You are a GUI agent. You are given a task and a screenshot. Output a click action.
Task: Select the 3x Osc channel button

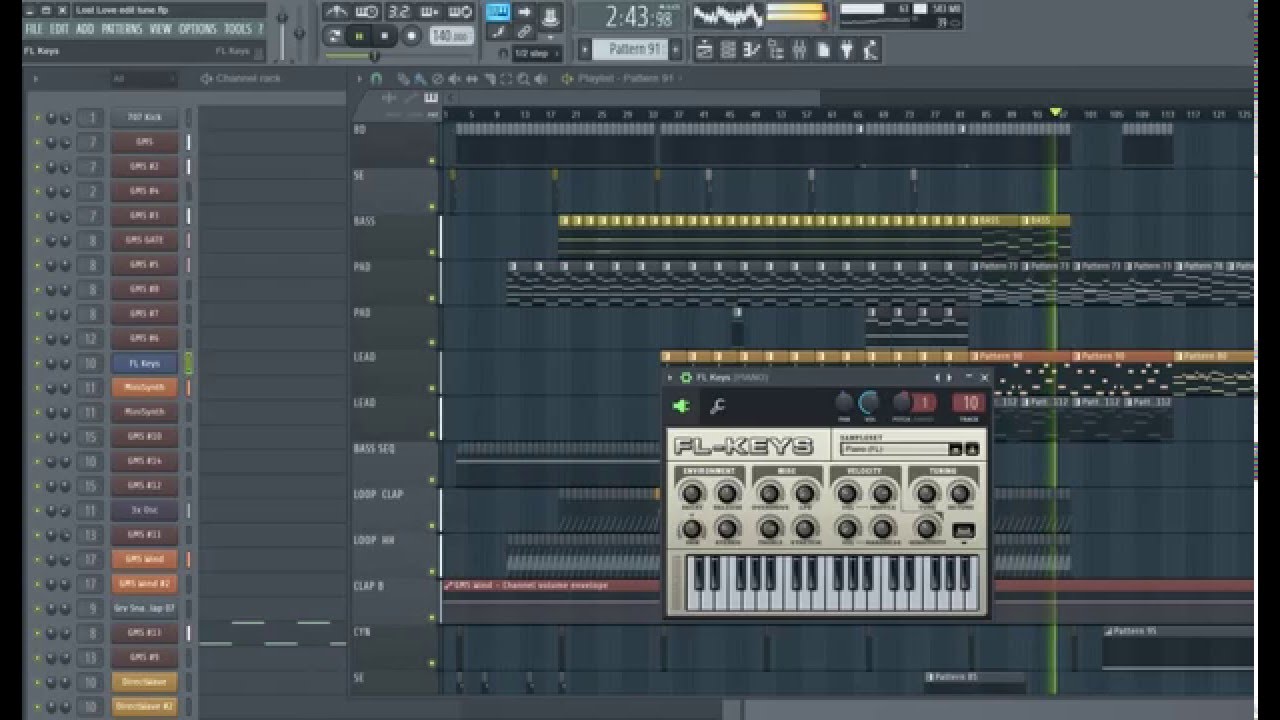[144, 510]
